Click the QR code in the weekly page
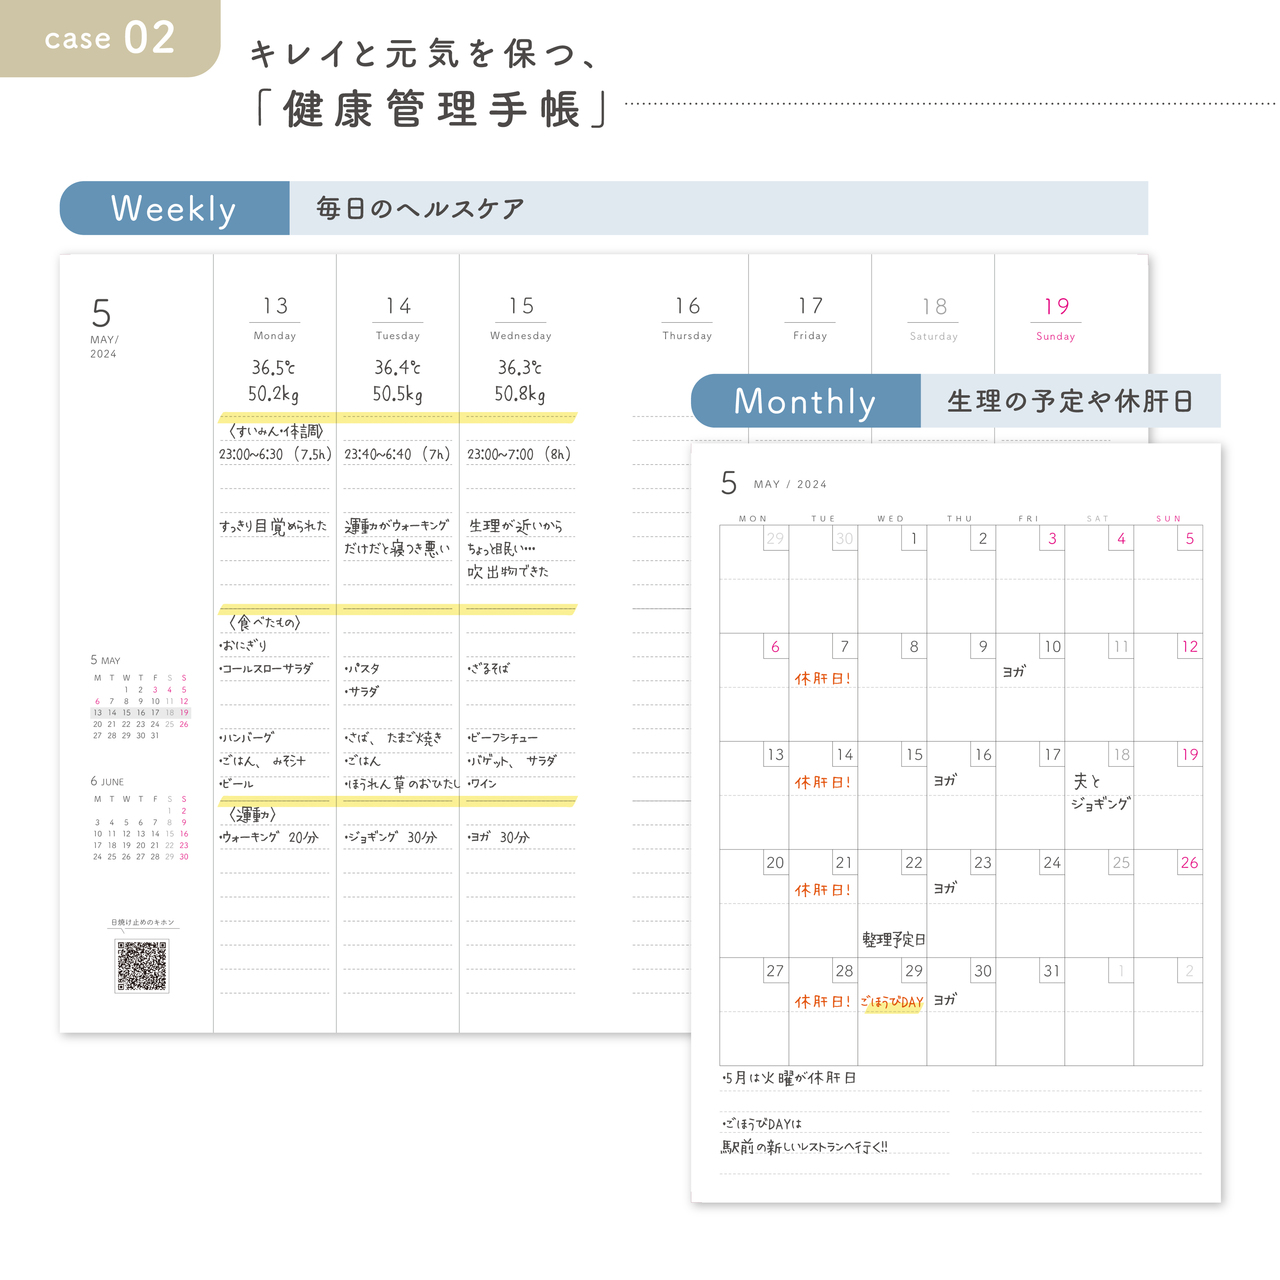 [142, 965]
